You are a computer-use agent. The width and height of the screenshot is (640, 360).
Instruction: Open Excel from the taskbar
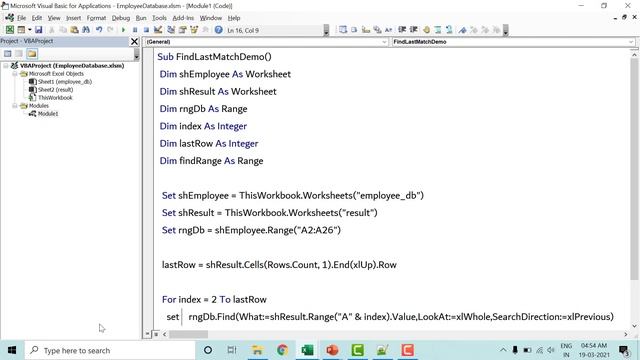307,350
